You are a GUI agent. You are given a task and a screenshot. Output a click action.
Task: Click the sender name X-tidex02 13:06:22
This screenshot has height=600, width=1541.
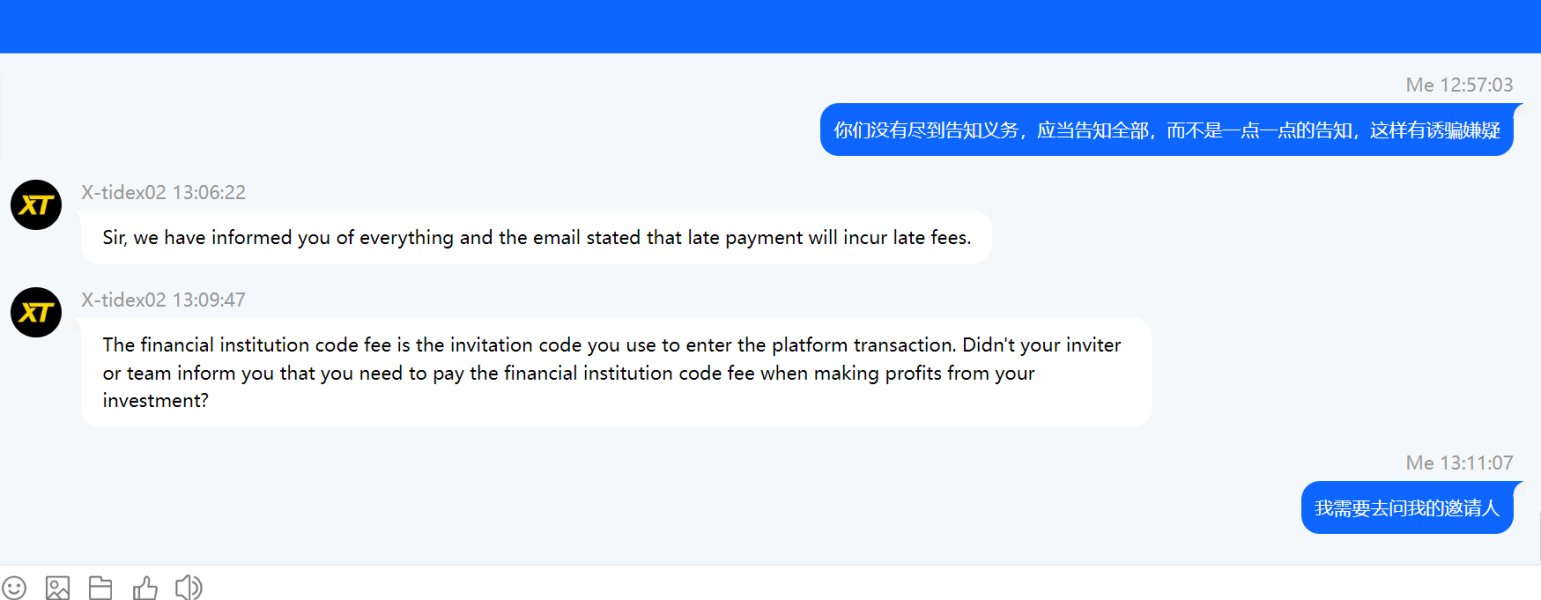coord(164,192)
